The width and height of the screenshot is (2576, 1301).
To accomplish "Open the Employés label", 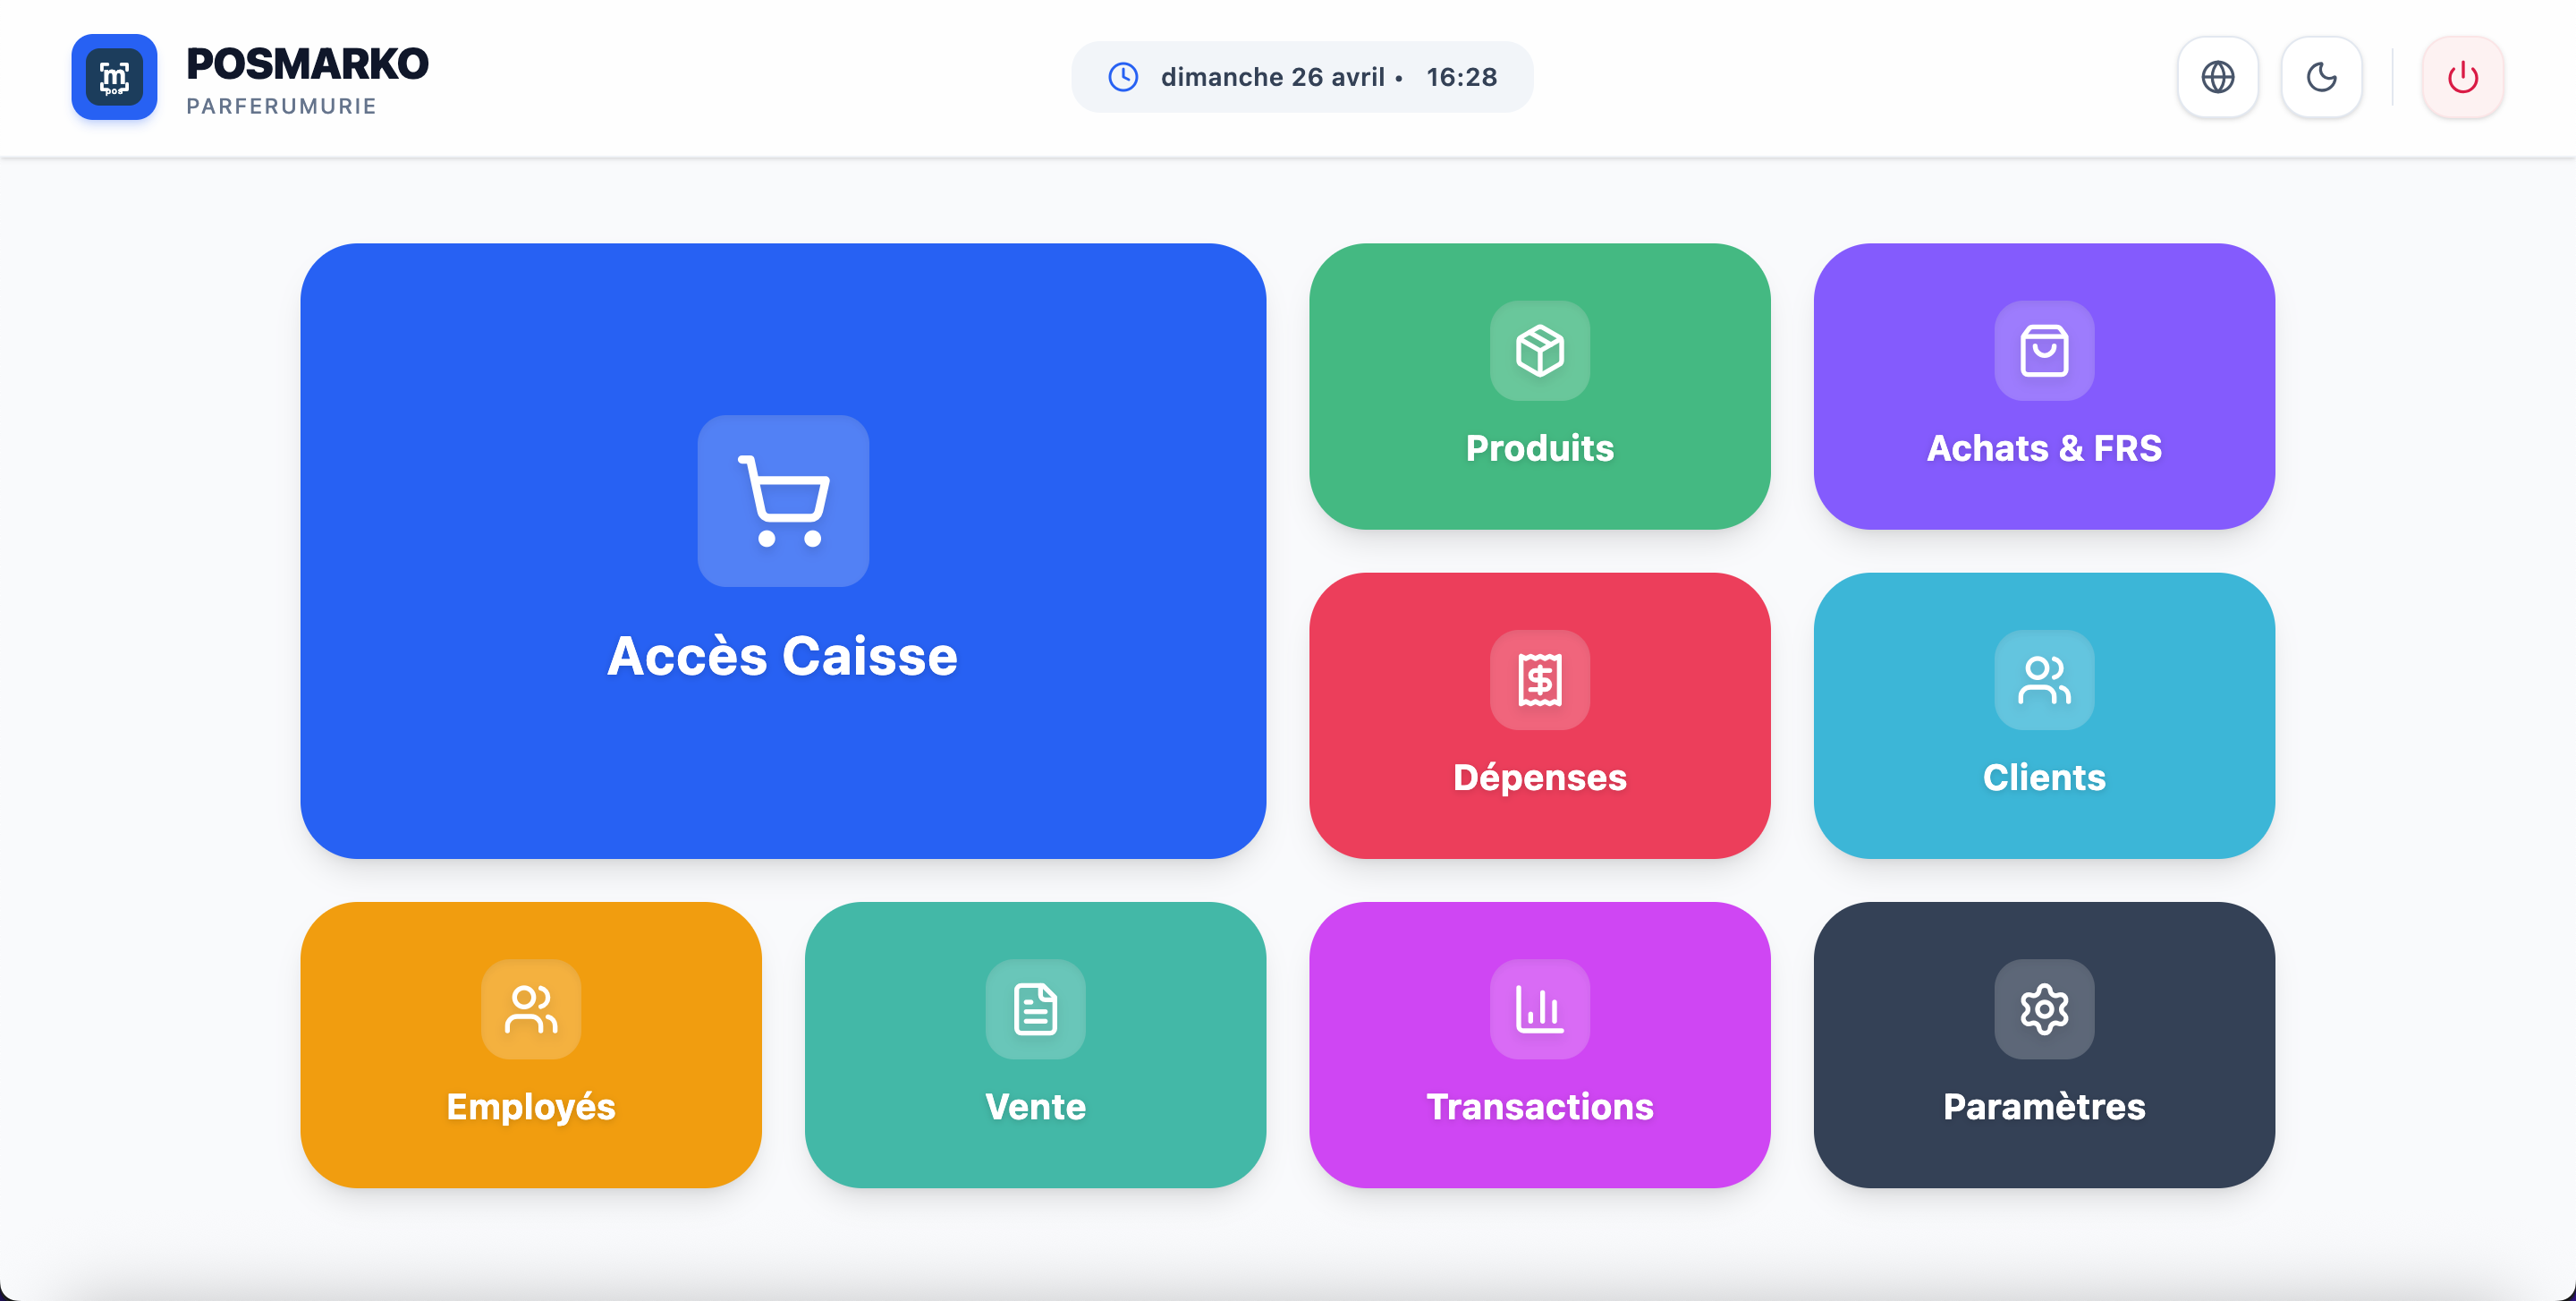I will pyautogui.click(x=530, y=1106).
